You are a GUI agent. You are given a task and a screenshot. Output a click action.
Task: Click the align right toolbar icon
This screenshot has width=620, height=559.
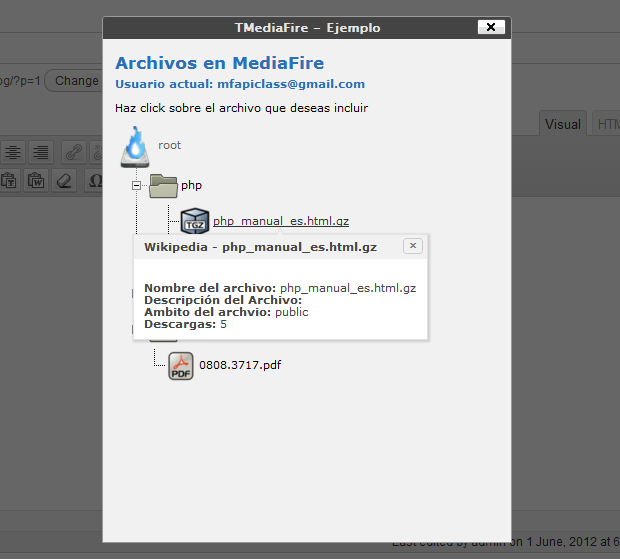coord(41,152)
